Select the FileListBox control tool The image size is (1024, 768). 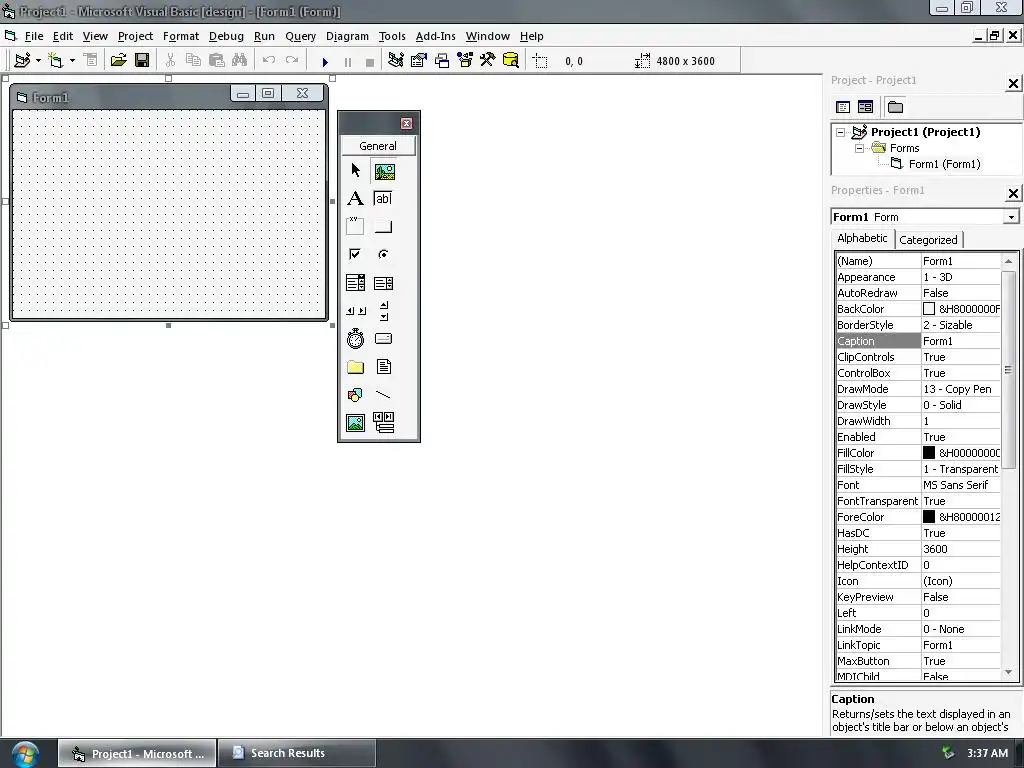tap(383, 367)
